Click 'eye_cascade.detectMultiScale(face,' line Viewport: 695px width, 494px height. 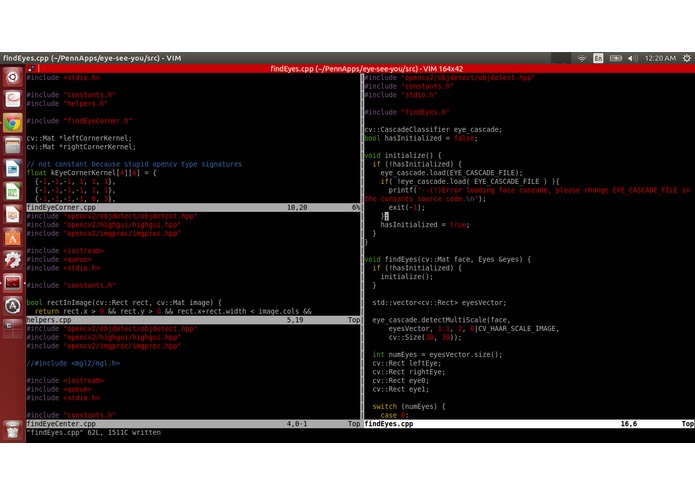click(x=441, y=320)
